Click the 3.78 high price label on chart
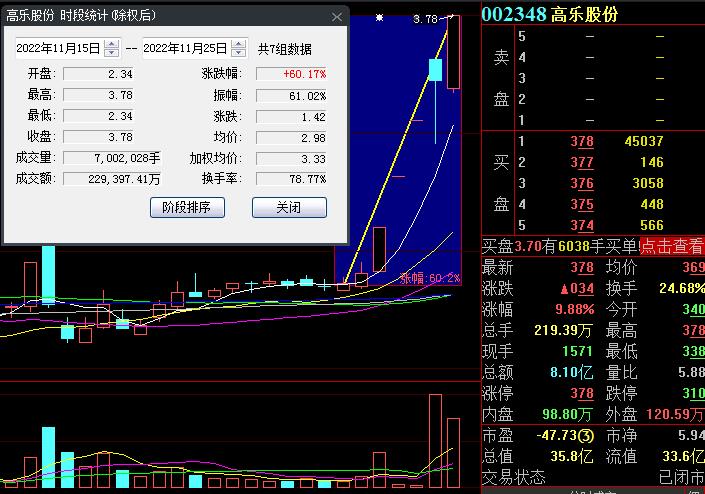This screenshot has height=494, width=705. pos(425,18)
